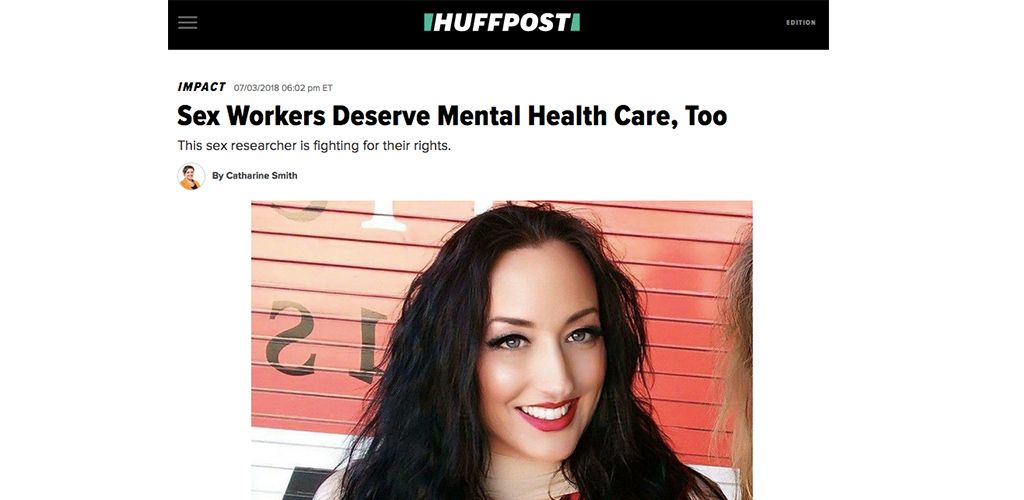
Task: Click "Sex Workers" in the headline
Action: tap(251, 116)
